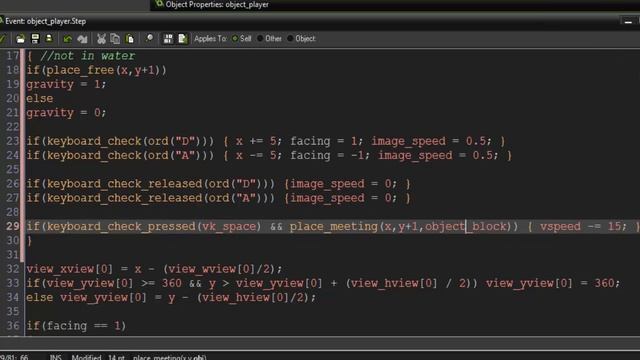640x360 pixels.
Task: Click 'gravity = 1;' on line 19
Action: click(x=66, y=84)
